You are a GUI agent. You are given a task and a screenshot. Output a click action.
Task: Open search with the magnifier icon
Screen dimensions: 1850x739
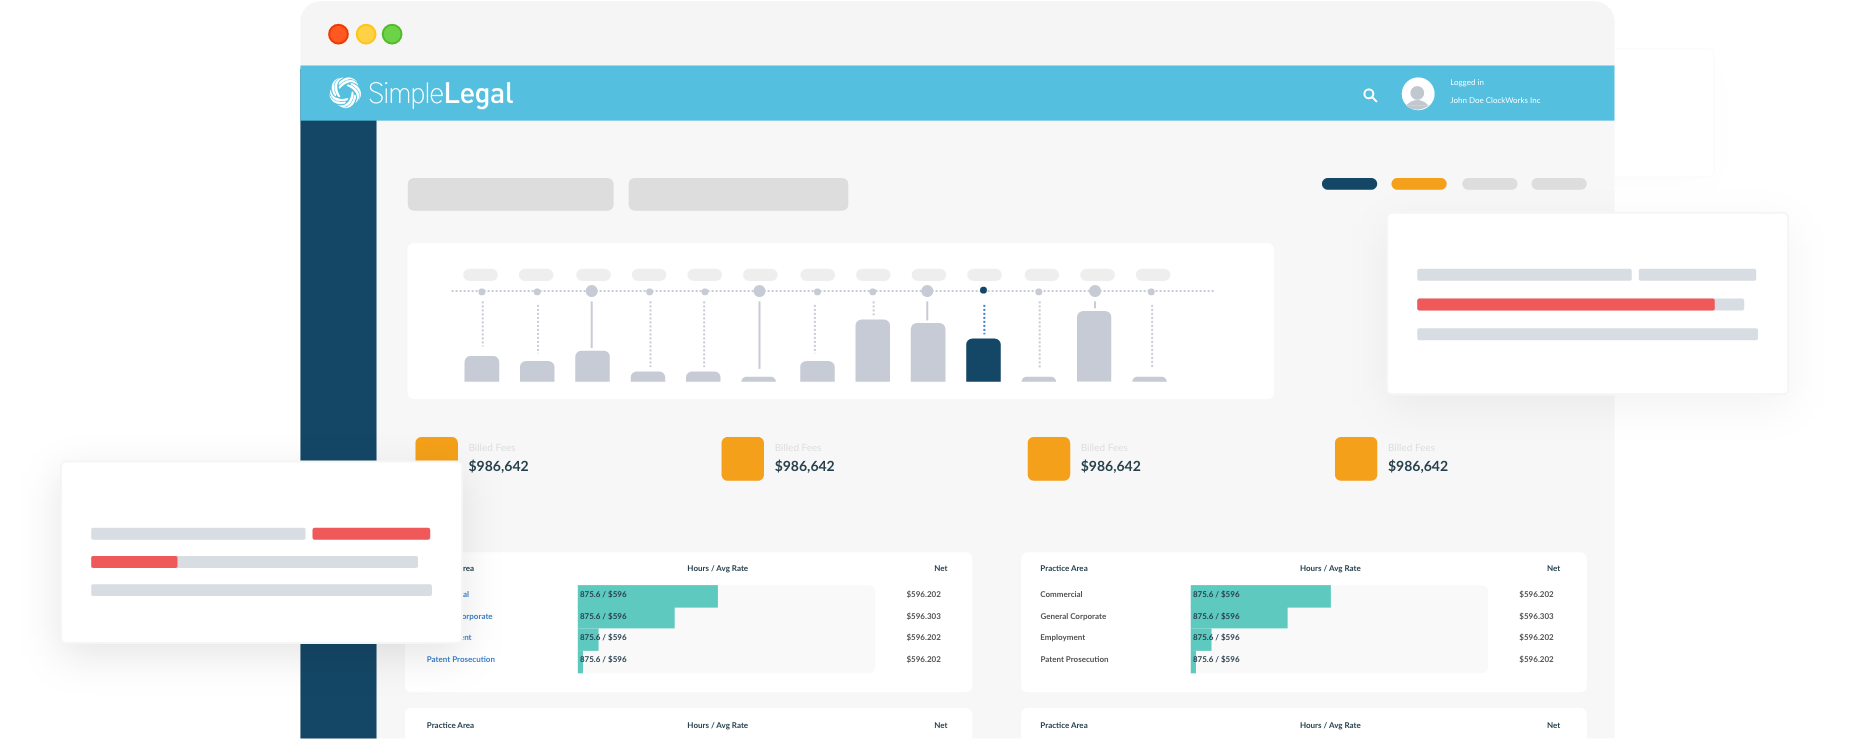pyautogui.click(x=1370, y=95)
